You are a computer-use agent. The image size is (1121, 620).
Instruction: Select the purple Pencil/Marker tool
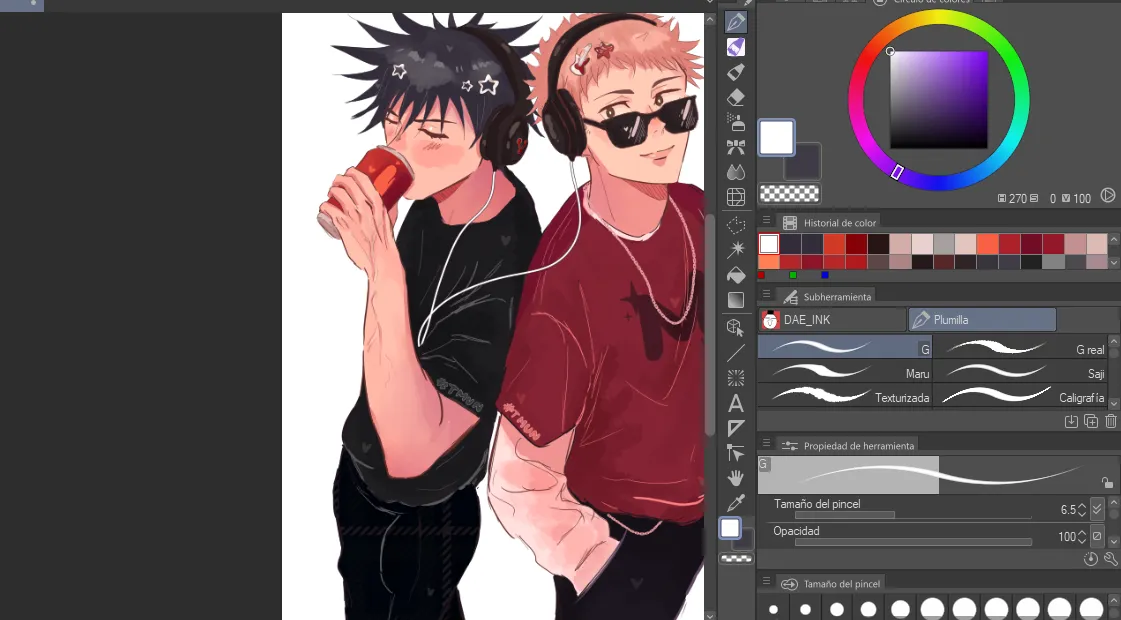736,47
